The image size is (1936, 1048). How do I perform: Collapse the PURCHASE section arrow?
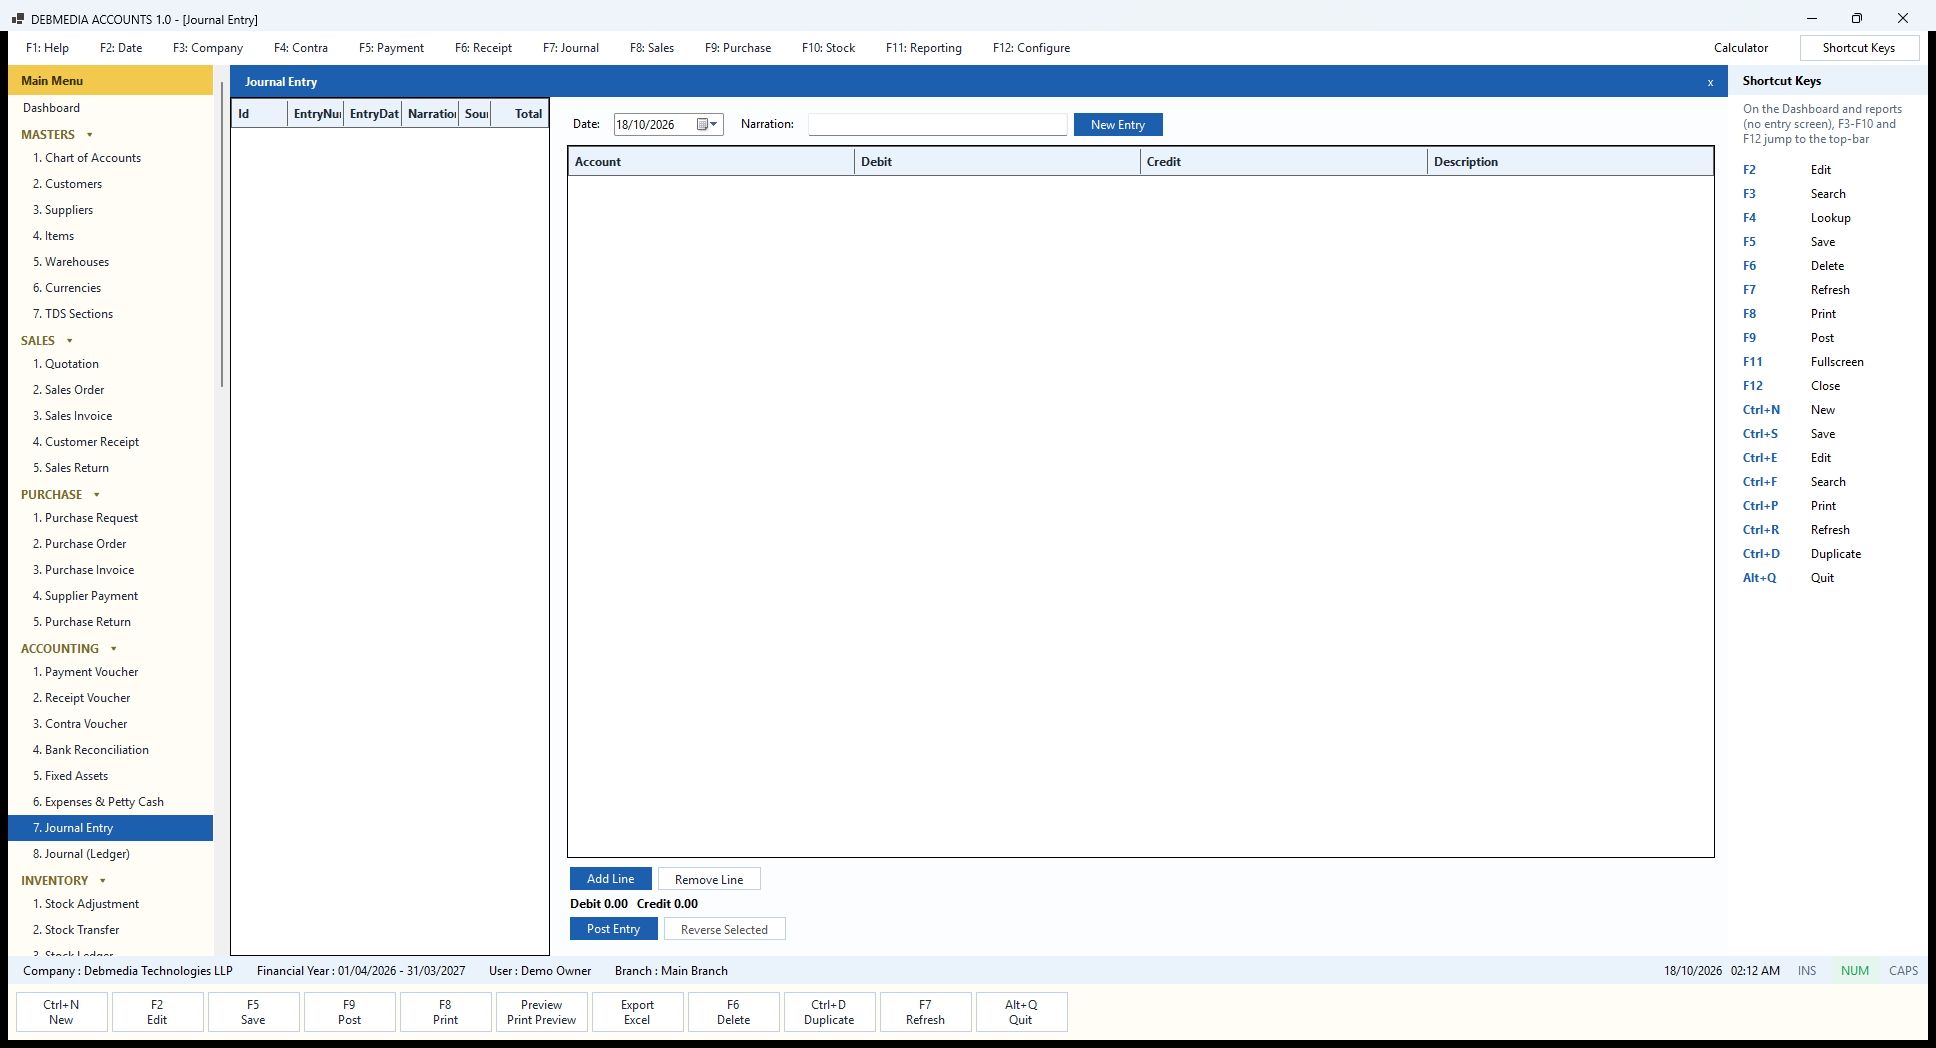click(97, 495)
